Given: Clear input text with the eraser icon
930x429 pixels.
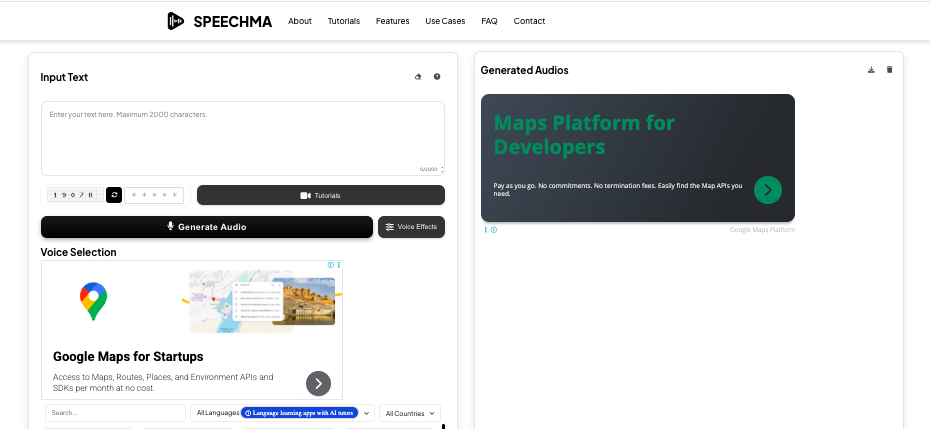Looking at the screenshot, I should pyautogui.click(x=418, y=77).
